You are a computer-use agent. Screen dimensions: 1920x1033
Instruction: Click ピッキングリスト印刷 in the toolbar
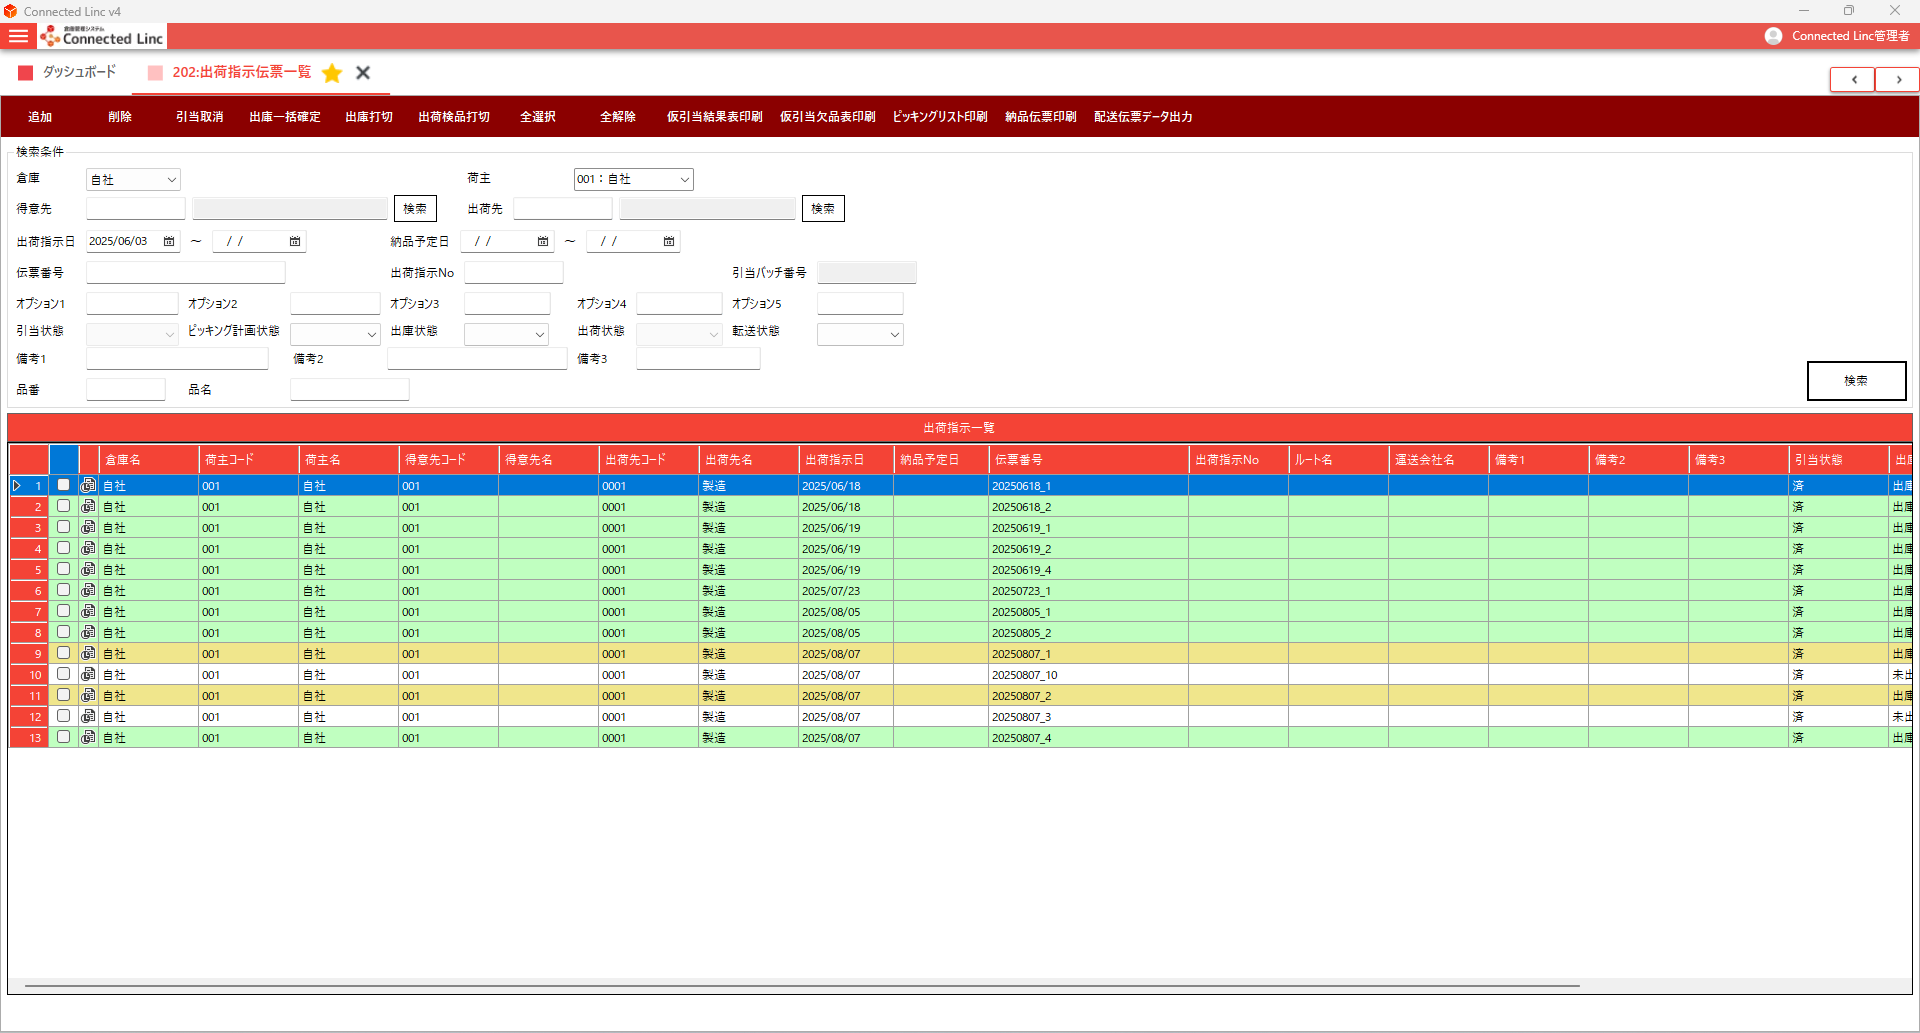(x=939, y=117)
